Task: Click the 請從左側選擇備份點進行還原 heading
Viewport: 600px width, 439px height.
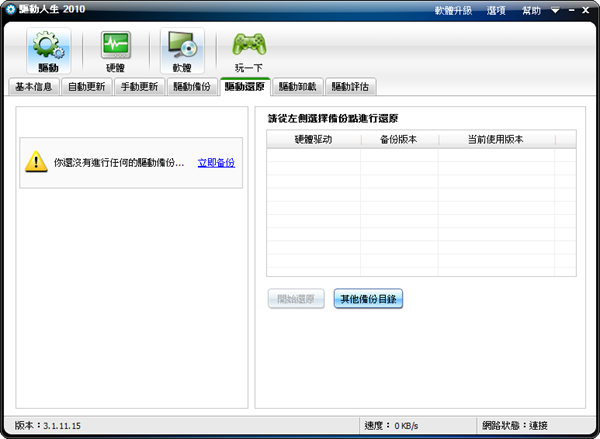Action: click(x=333, y=119)
